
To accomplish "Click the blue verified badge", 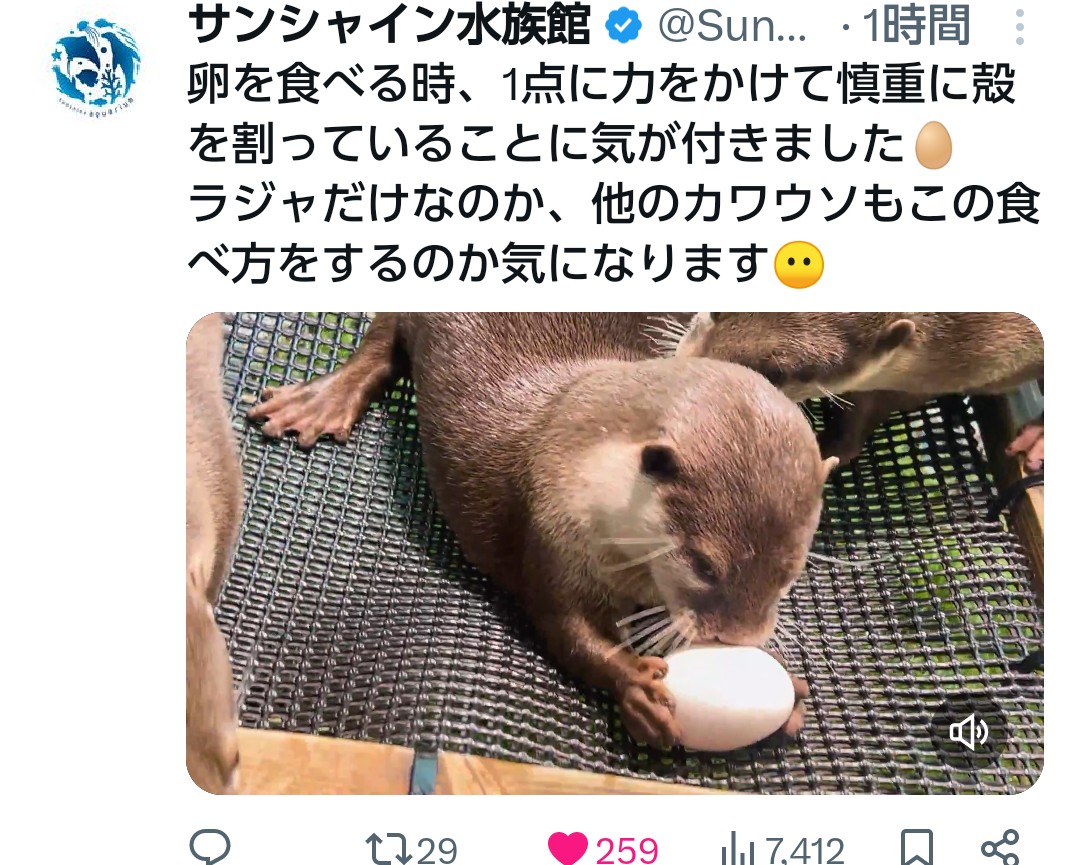I will pyautogui.click(x=623, y=26).
